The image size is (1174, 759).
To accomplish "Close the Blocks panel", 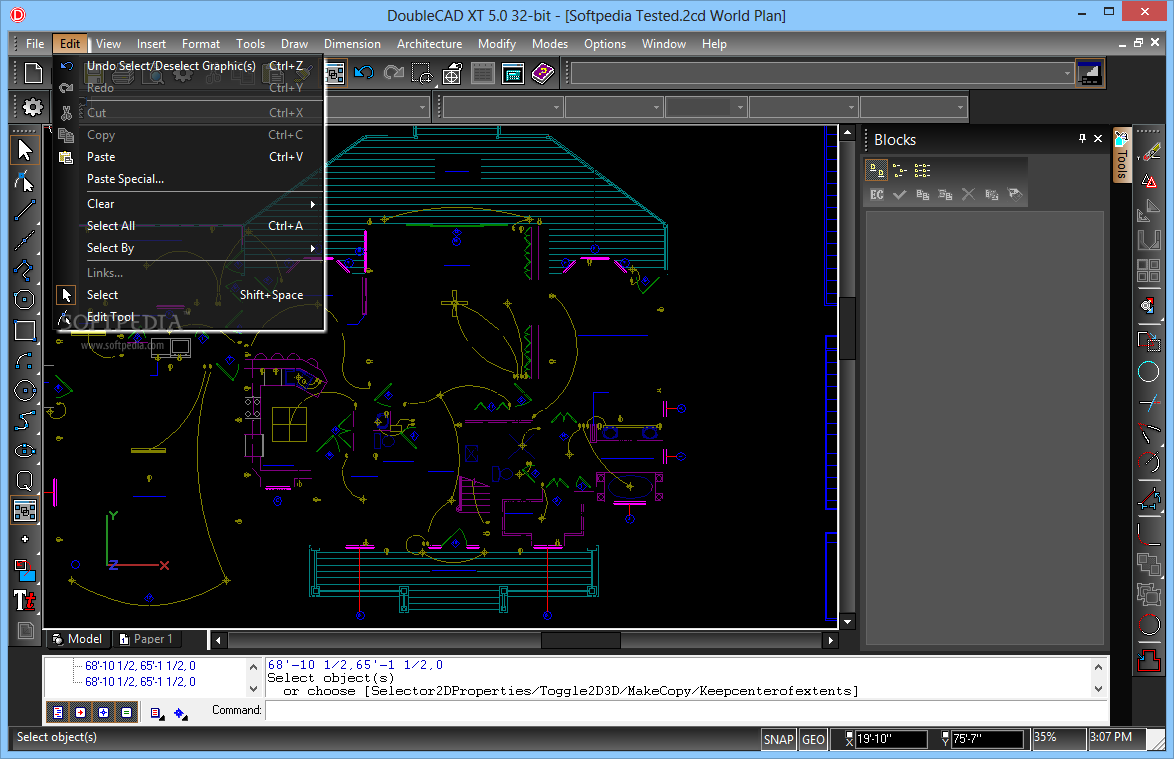I will (x=1098, y=138).
